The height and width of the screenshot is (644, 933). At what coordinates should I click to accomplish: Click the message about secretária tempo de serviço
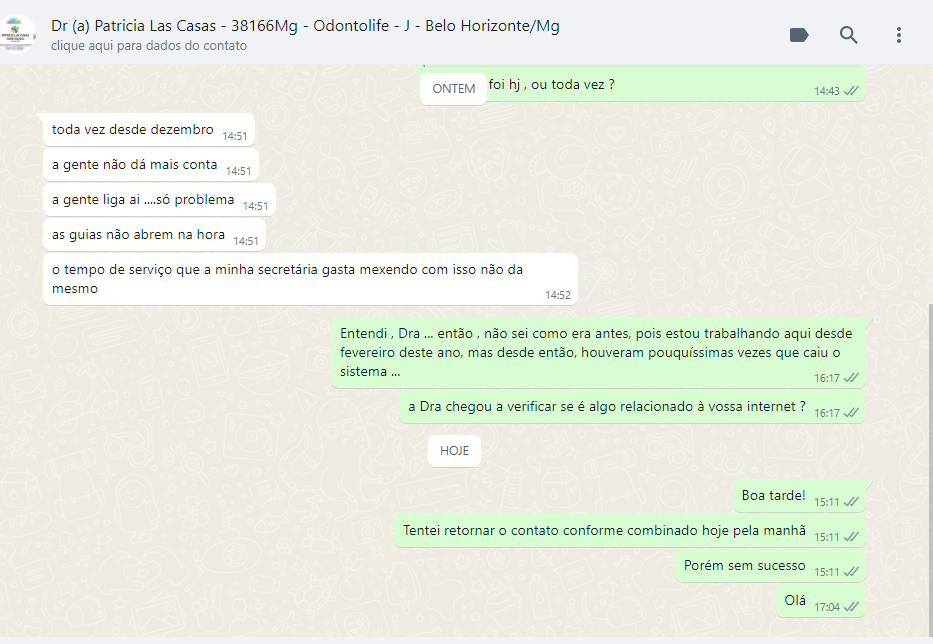coord(311,279)
